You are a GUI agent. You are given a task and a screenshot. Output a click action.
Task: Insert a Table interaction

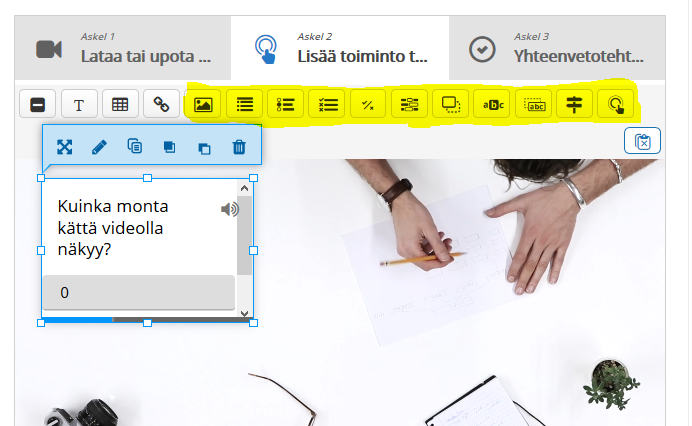[x=119, y=104]
